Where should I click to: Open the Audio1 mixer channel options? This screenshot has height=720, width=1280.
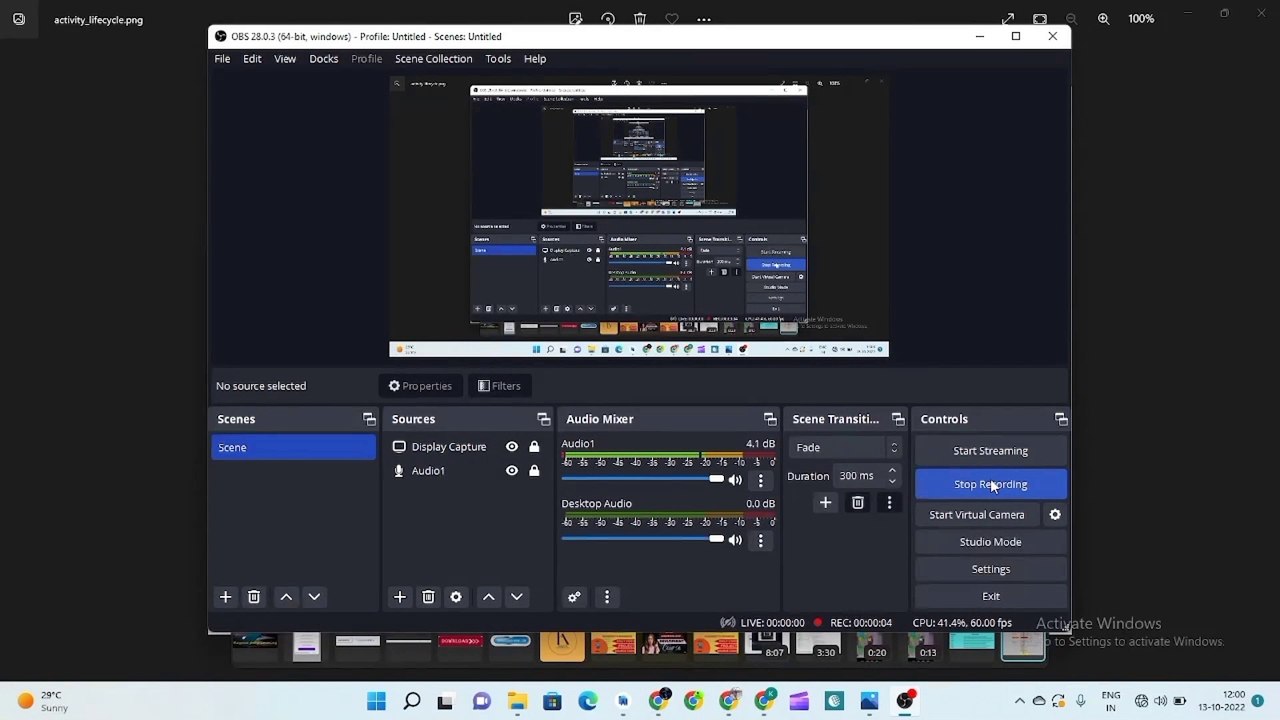click(x=760, y=480)
